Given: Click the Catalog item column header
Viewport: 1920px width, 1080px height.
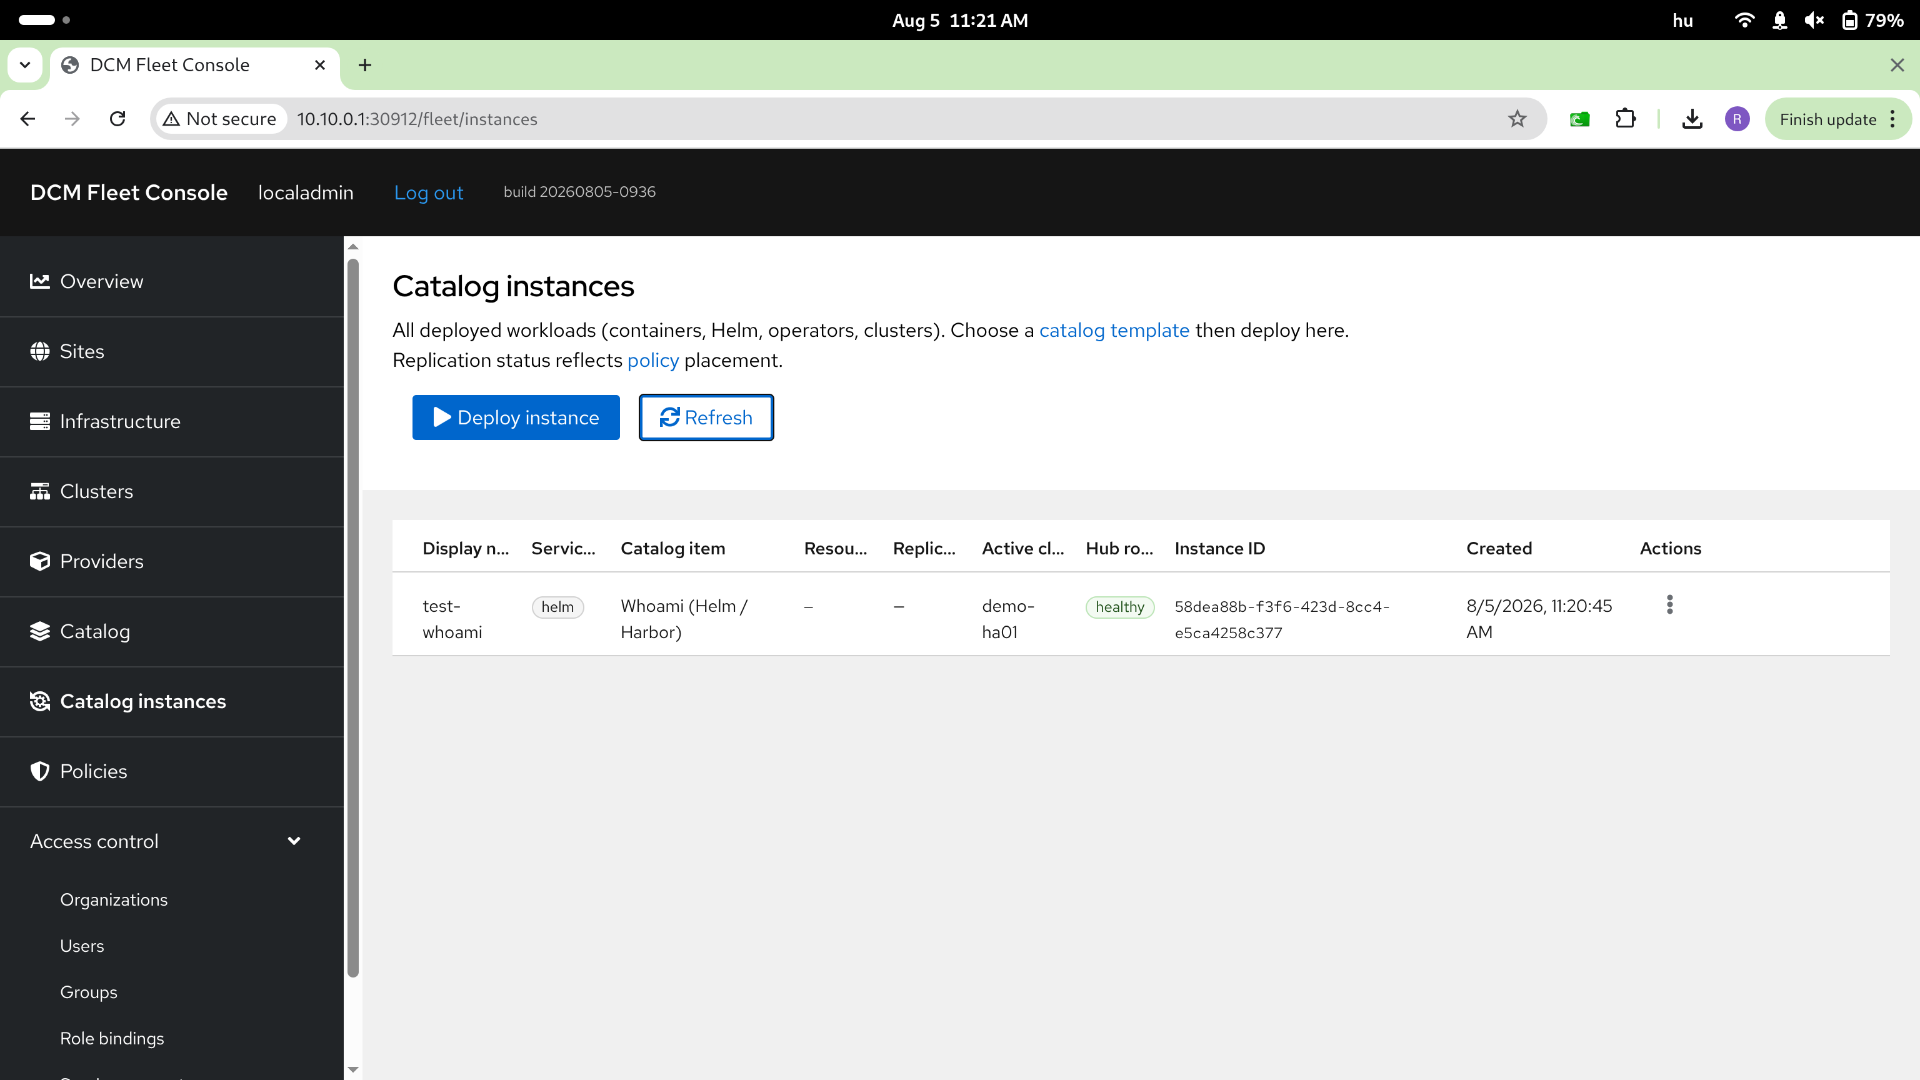Looking at the screenshot, I should pos(673,548).
